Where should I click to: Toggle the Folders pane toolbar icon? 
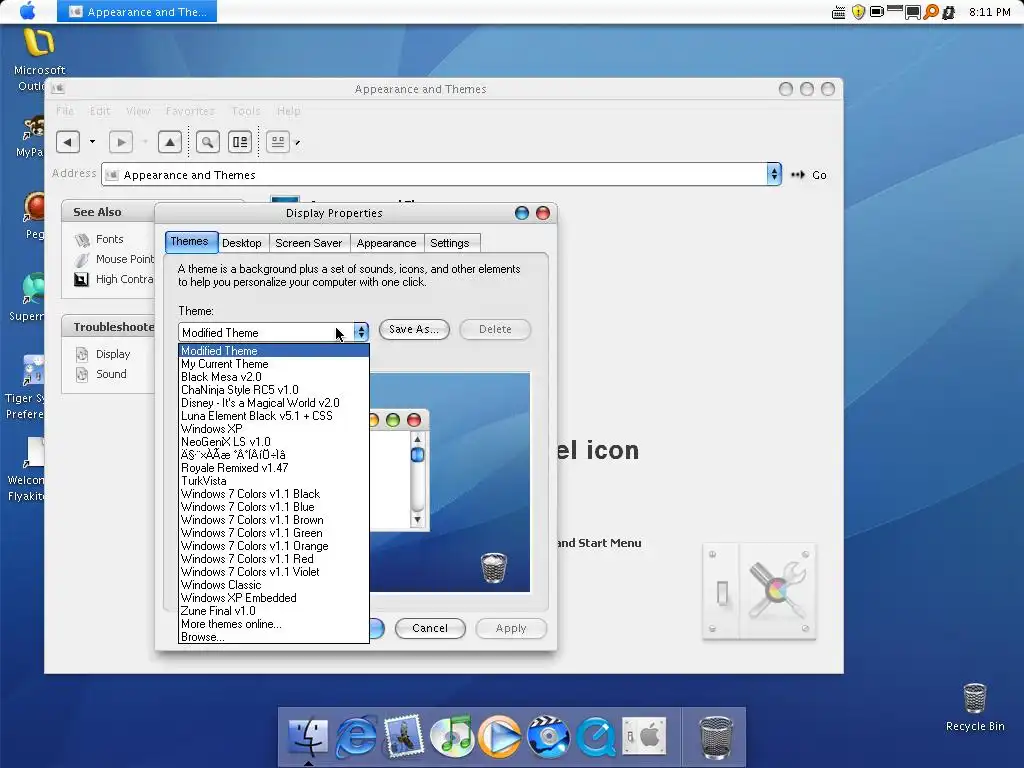pyautogui.click(x=240, y=142)
